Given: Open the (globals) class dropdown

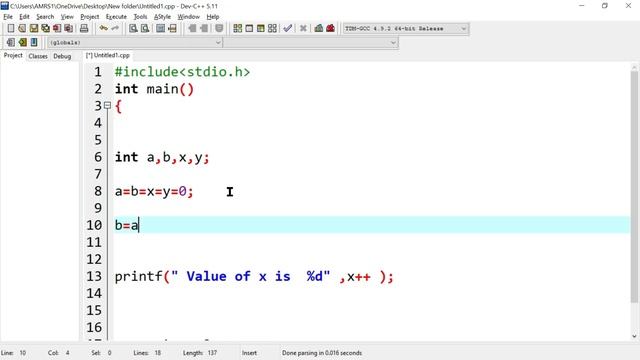Looking at the screenshot, I should (135, 42).
